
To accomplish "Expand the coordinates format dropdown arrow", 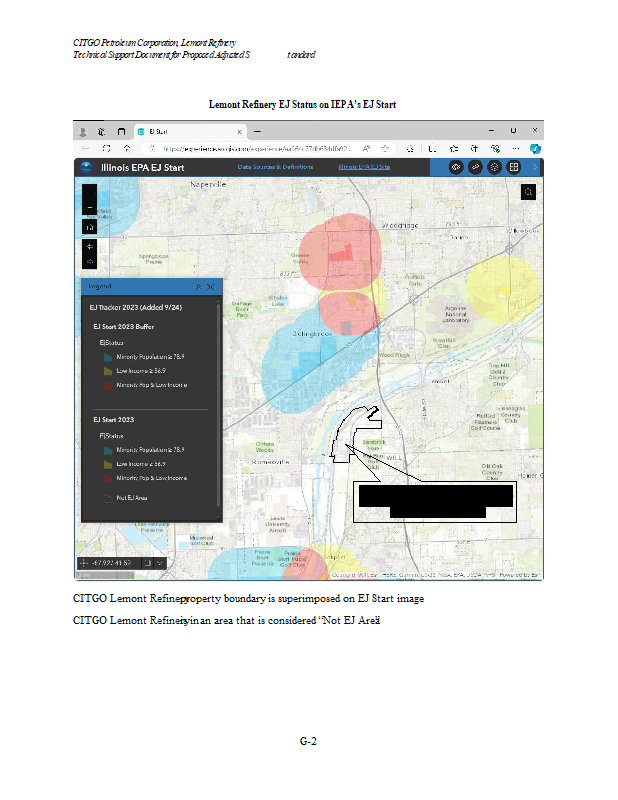I will 159,564.
